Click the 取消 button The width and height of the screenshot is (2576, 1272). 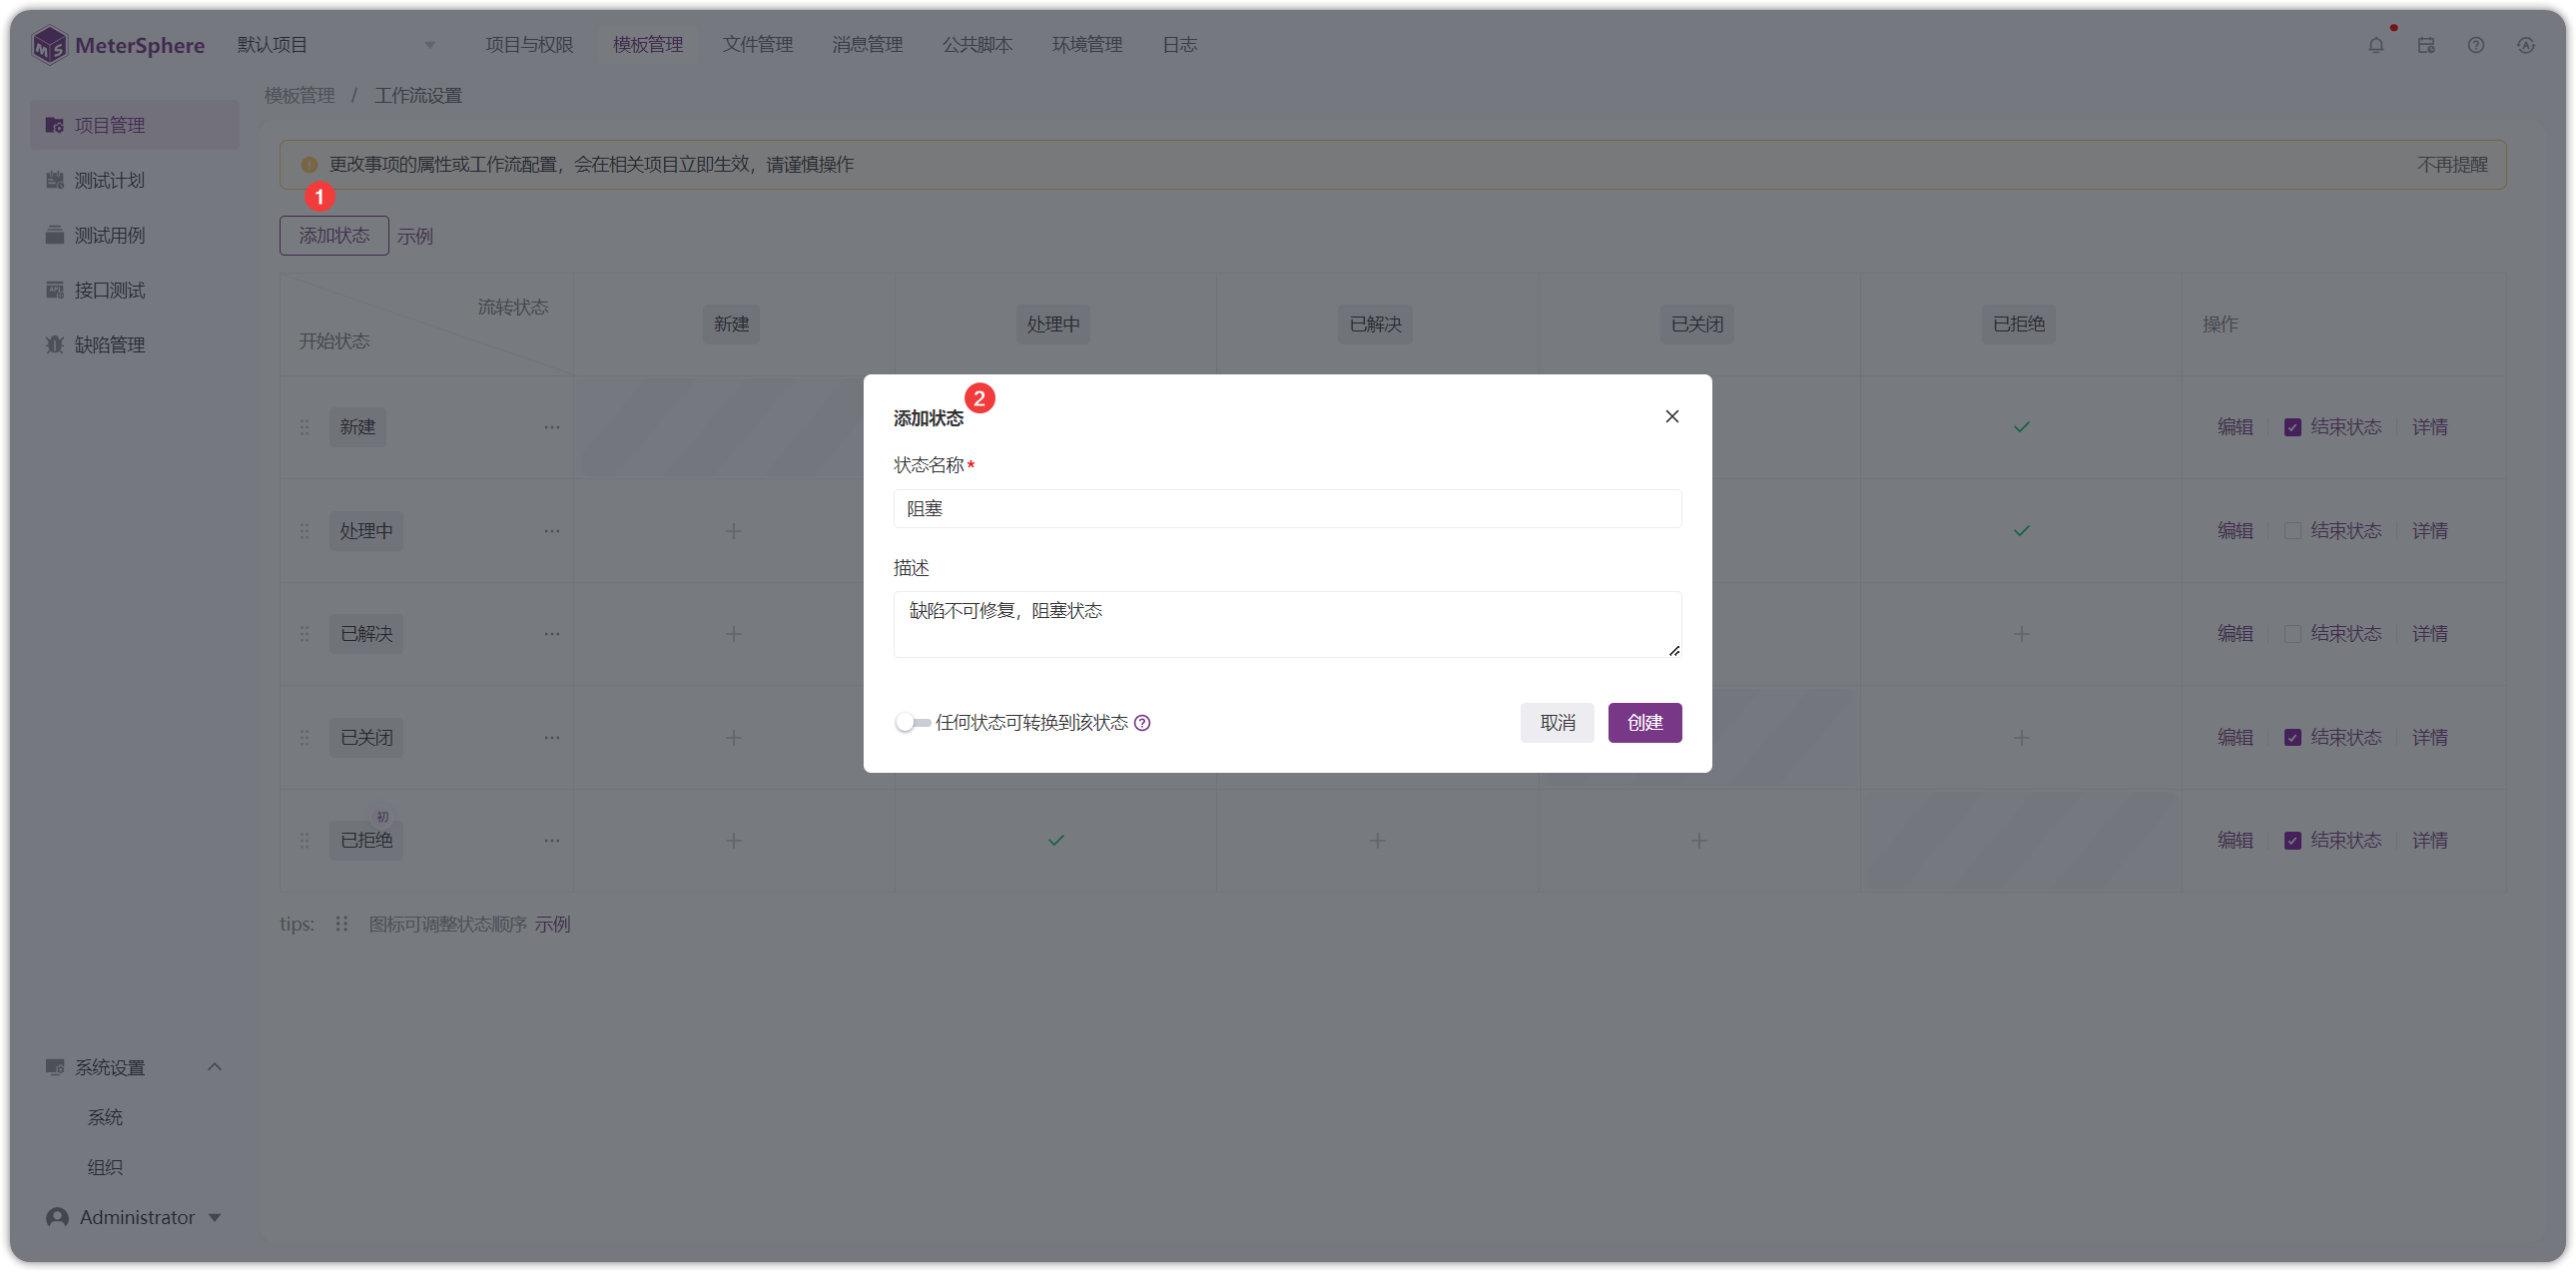pos(1558,723)
